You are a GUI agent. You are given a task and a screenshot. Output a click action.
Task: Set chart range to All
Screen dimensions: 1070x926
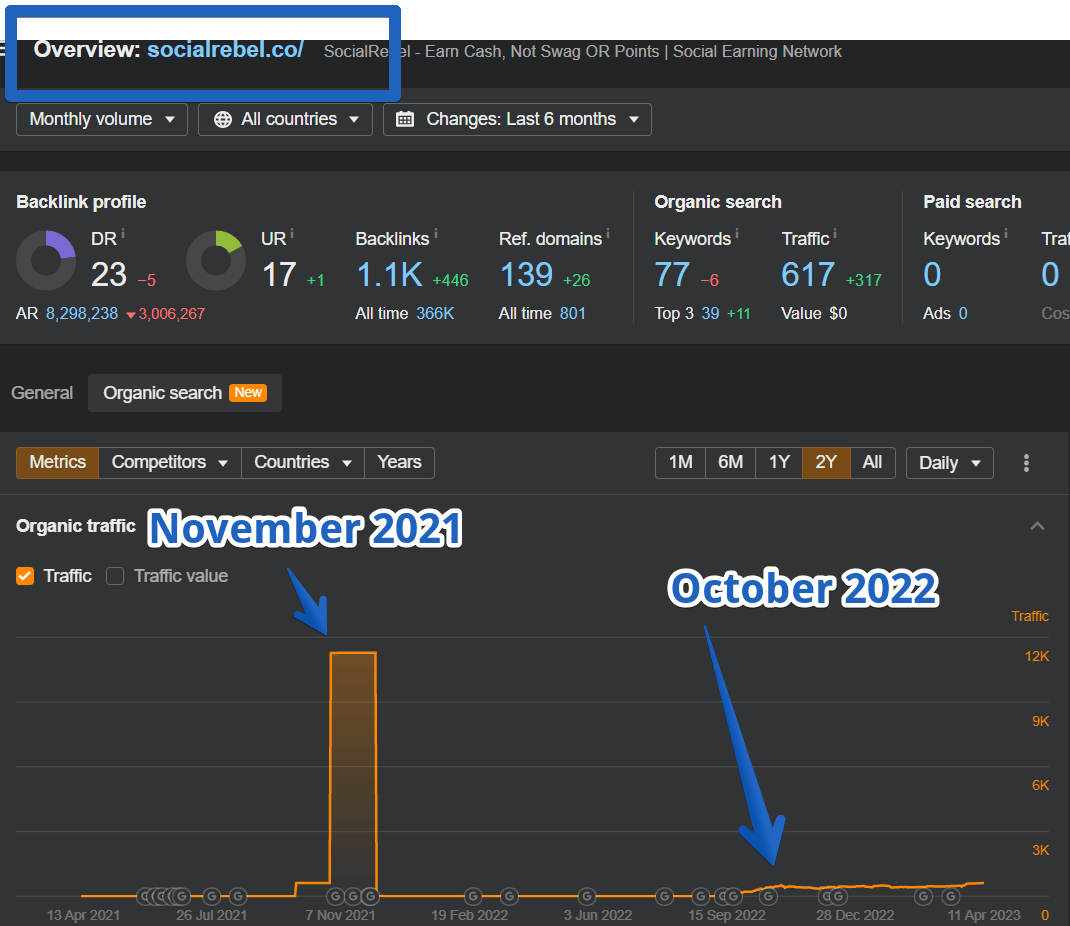click(872, 463)
